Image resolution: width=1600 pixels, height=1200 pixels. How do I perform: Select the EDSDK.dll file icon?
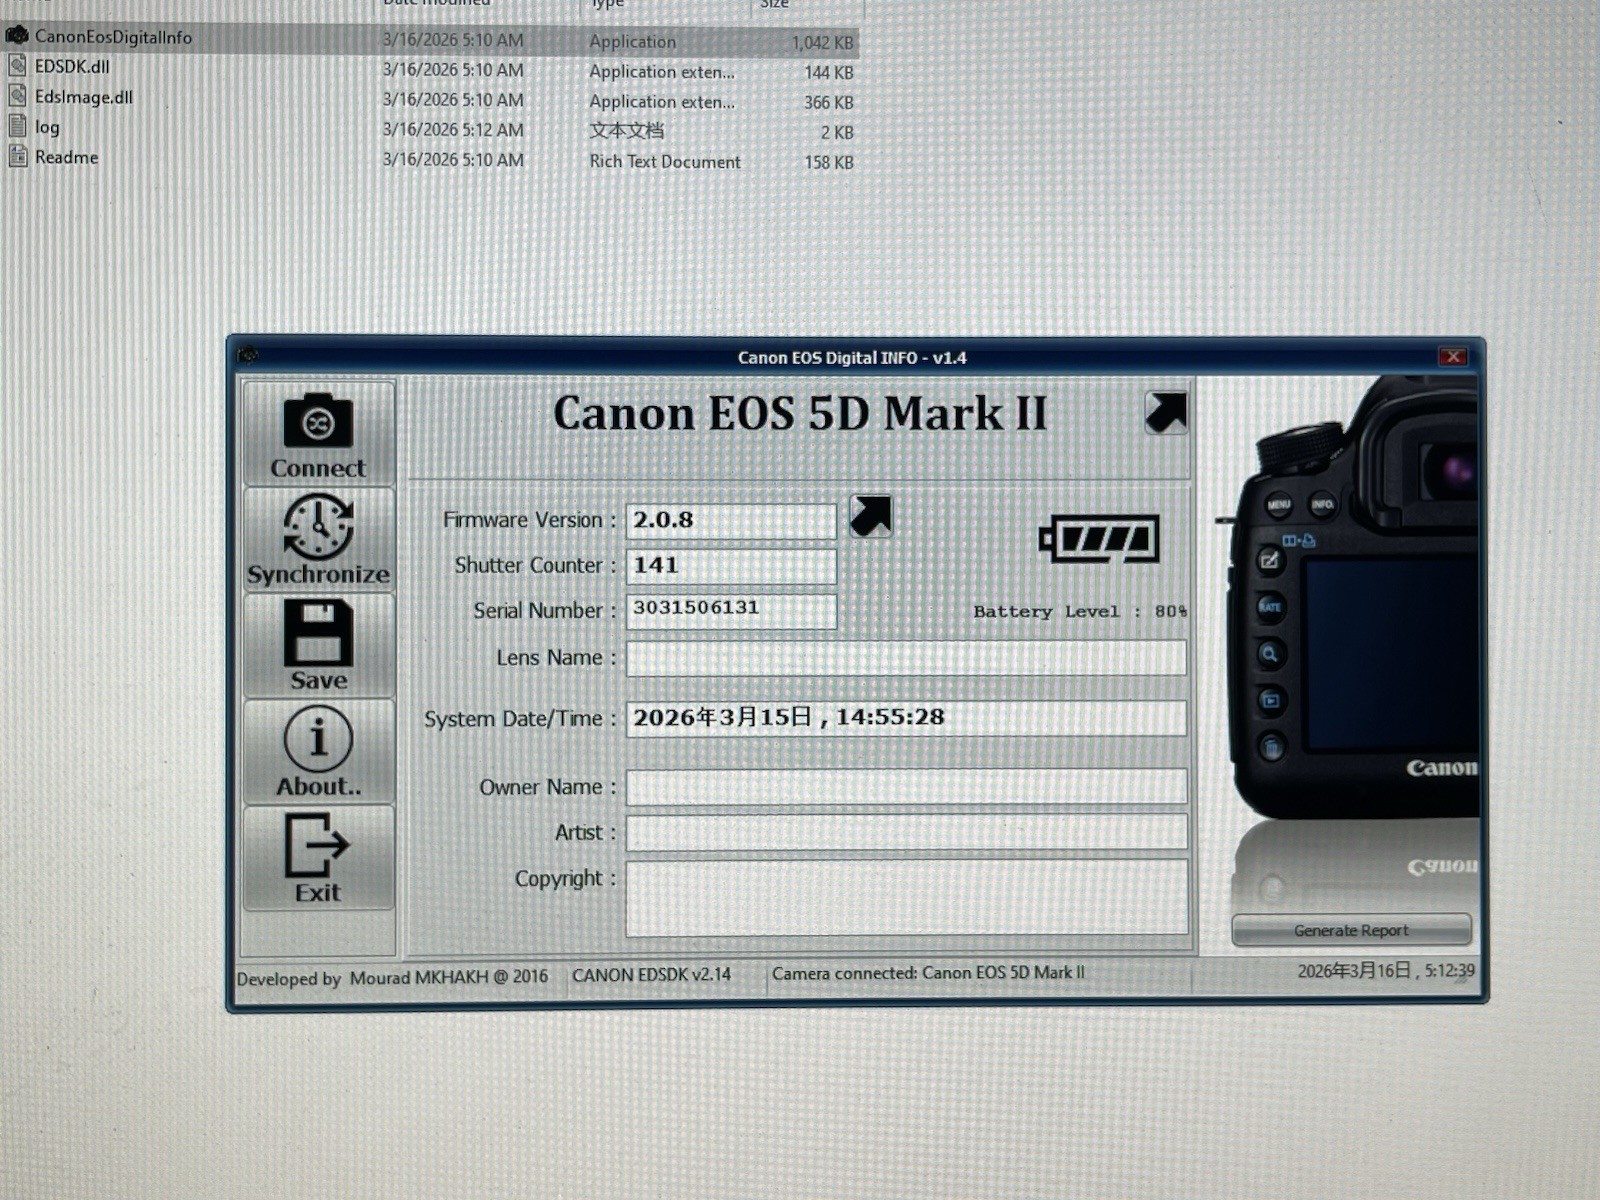coord(17,66)
